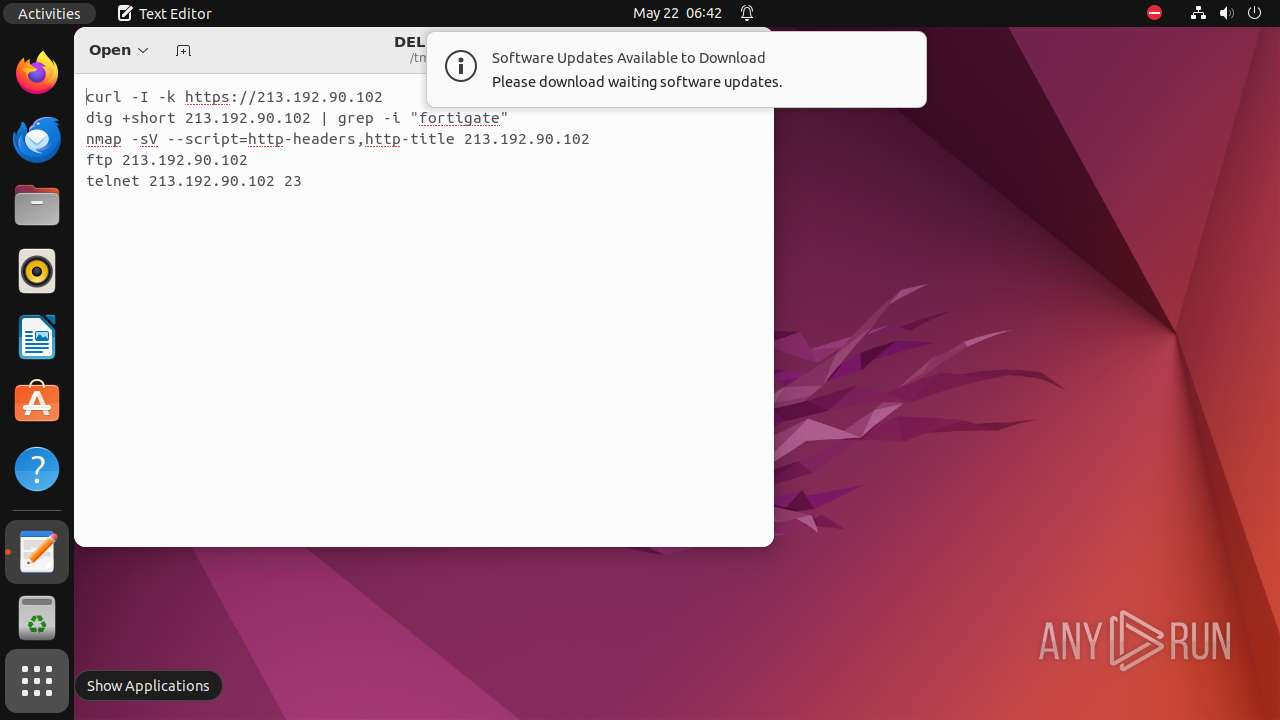This screenshot has width=1280, height=720.
Task: Launch Thunderbird mail from dock
Action: point(37,140)
